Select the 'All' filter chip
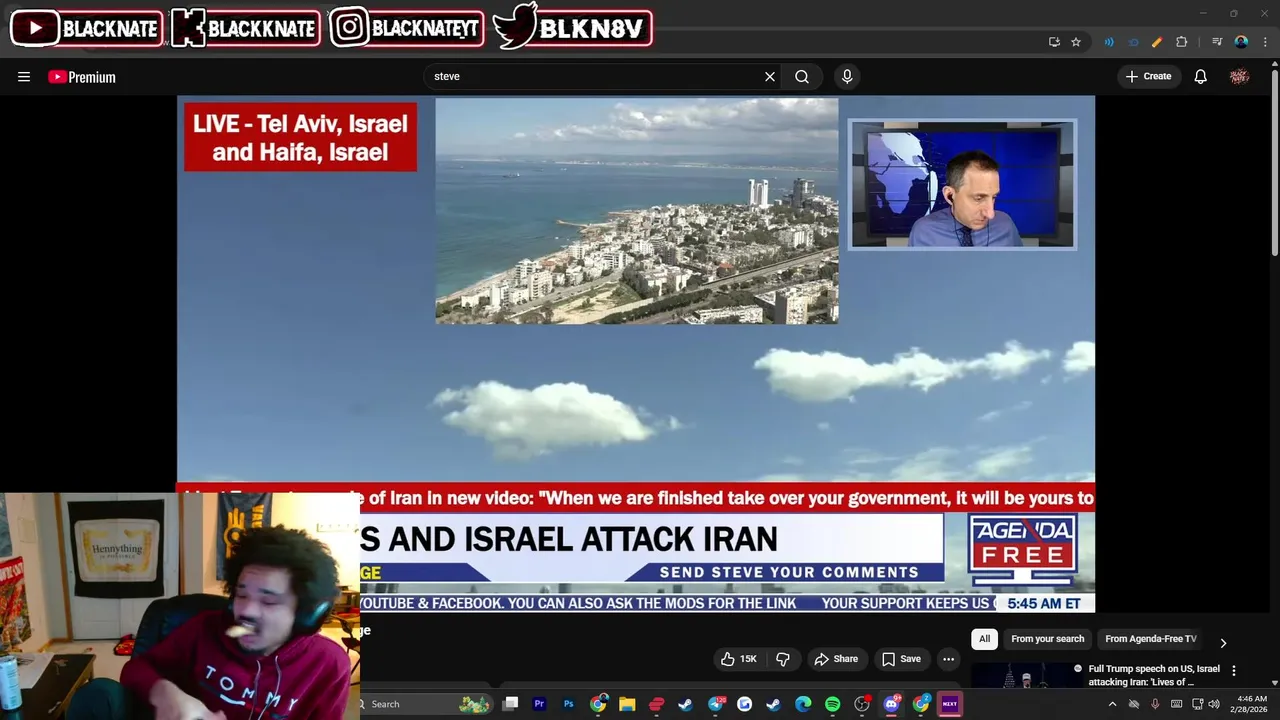1280x720 pixels. tap(985, 639)
